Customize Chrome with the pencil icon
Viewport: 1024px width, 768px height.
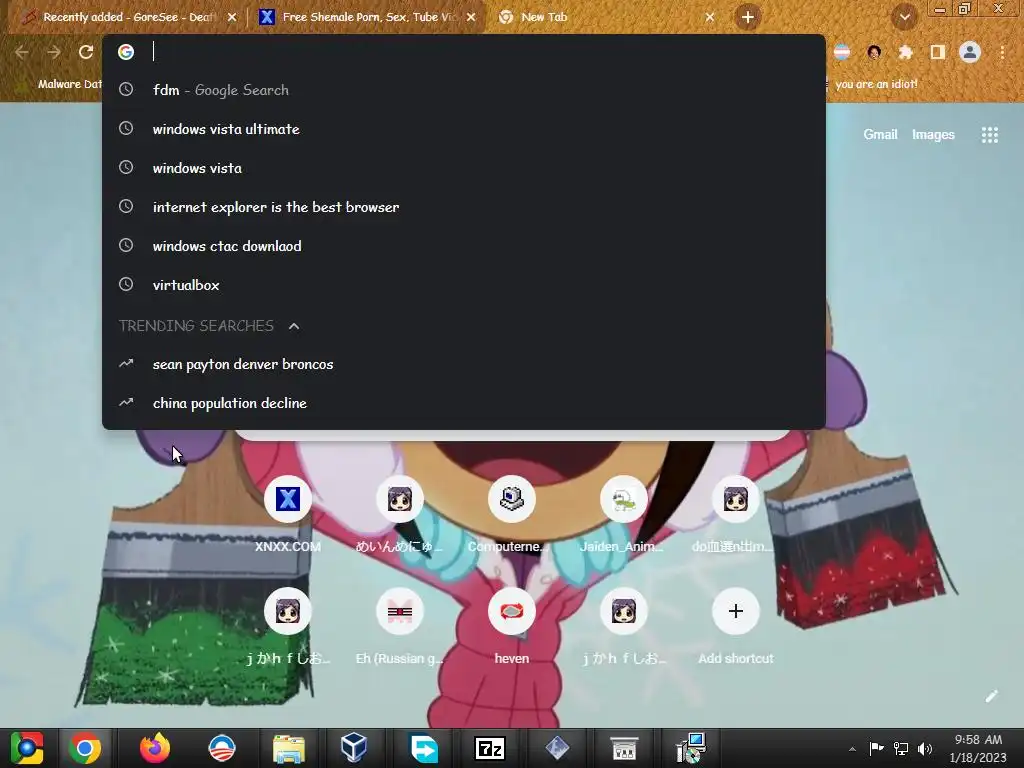tap(991, 696)
